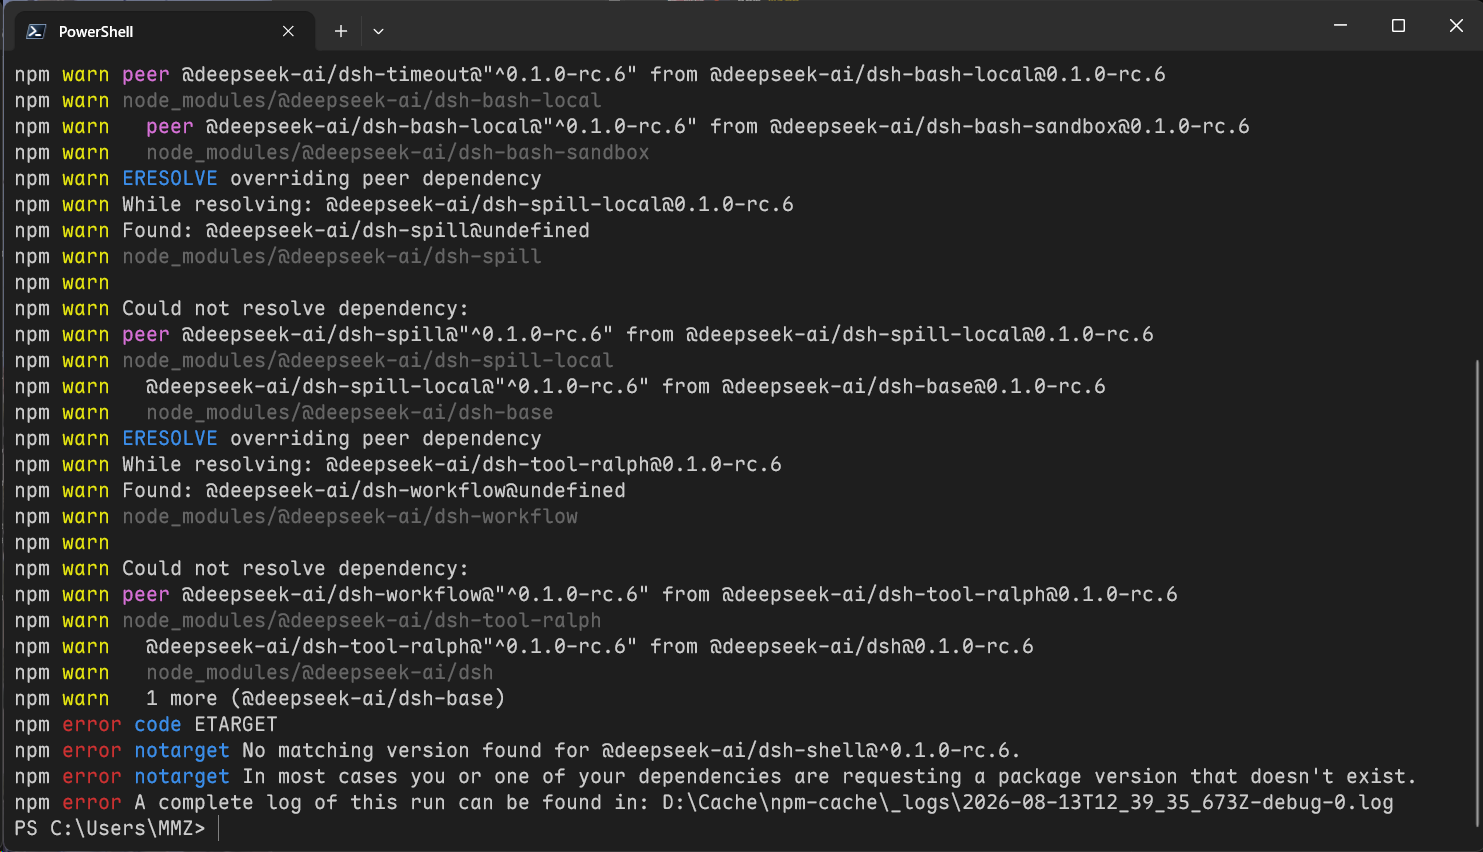Click the debug-0.log file path

pyautogui.click(x=1027, y=802)
